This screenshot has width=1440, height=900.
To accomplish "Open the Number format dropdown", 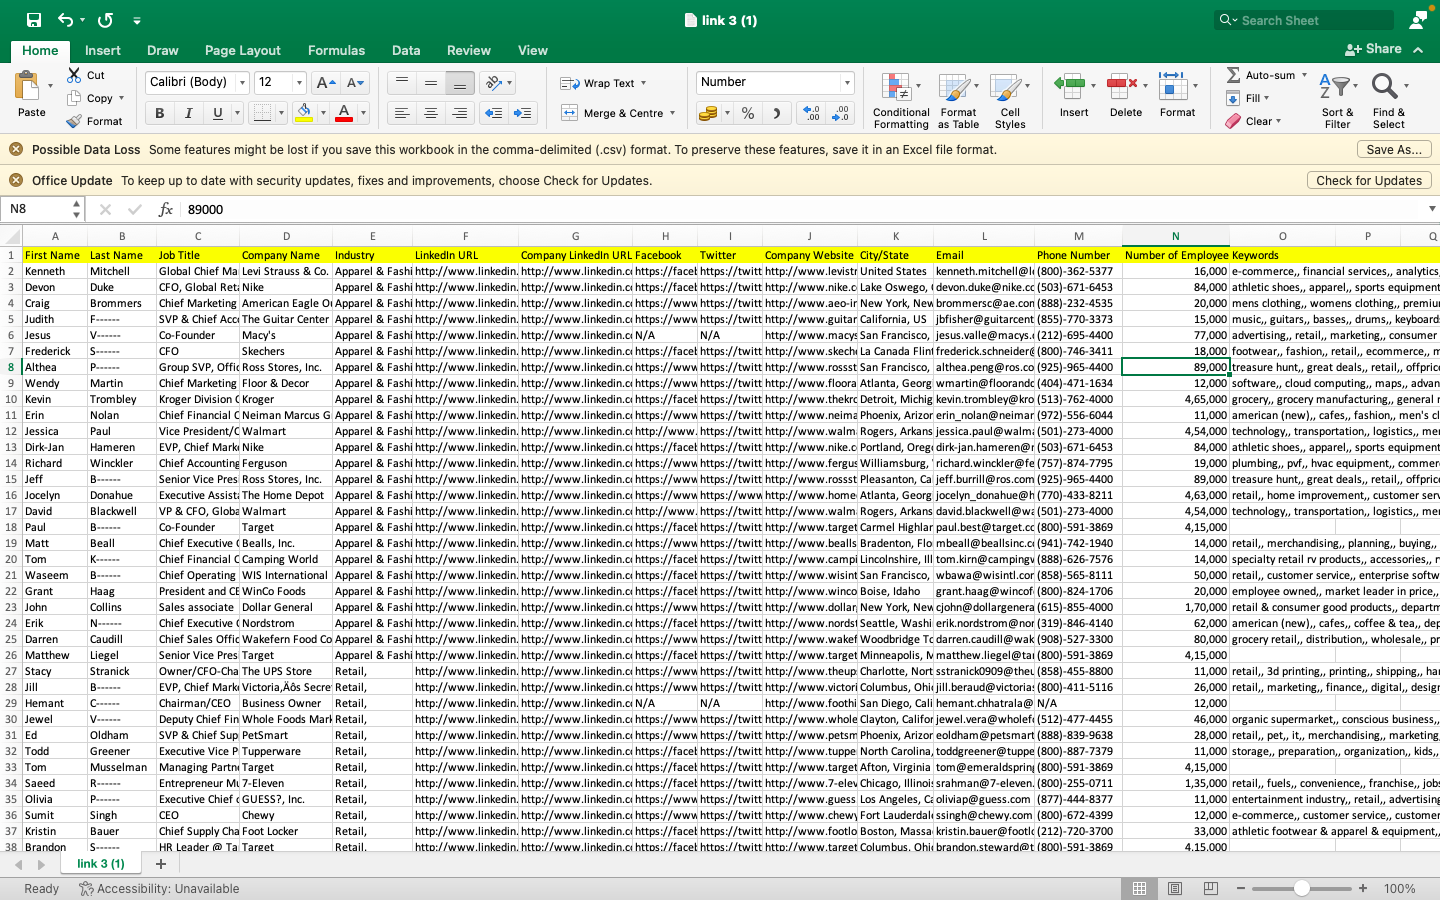I will tap(847, 83).
